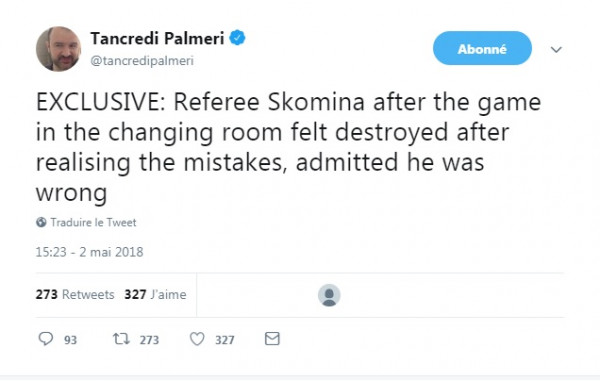Screen dimensions: 600x381
Task: Click the blue verified badge
Action: pos(237,37)
